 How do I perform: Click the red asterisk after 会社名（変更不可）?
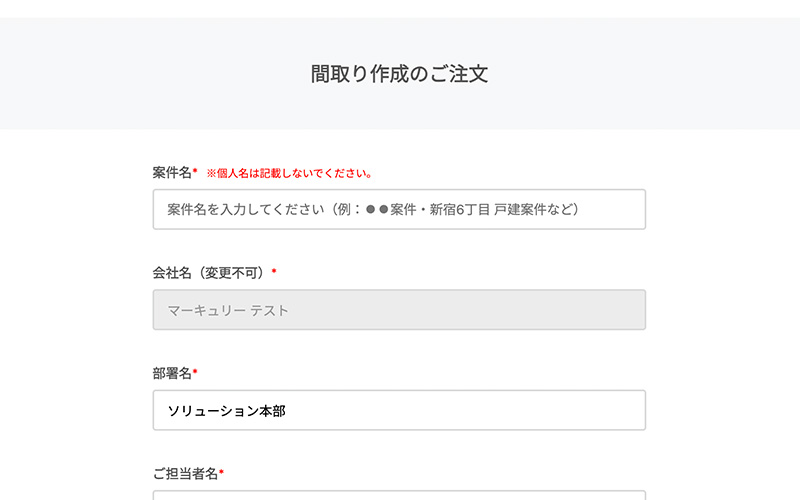point(274,273)
